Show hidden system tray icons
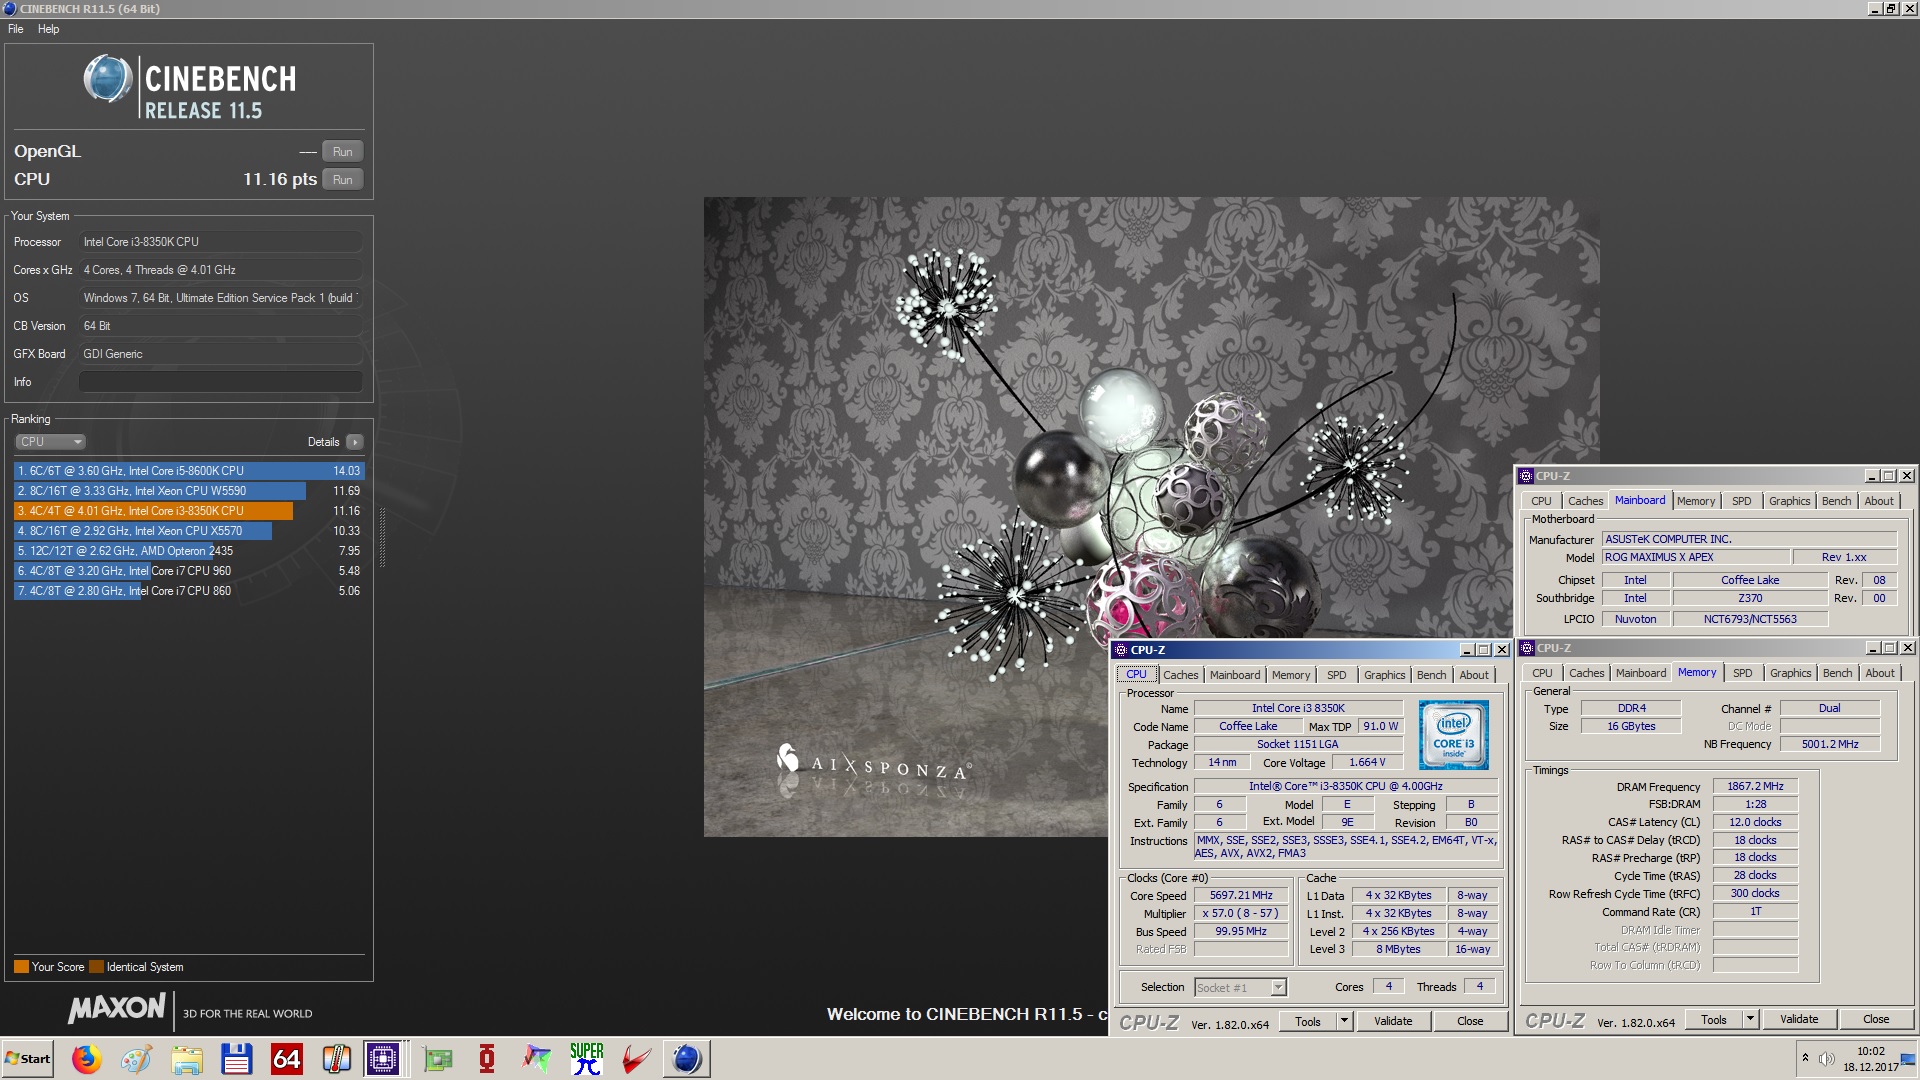Image resolution: width=1920 pixels, height=1080 pixels. [x=1805, y=1058]
